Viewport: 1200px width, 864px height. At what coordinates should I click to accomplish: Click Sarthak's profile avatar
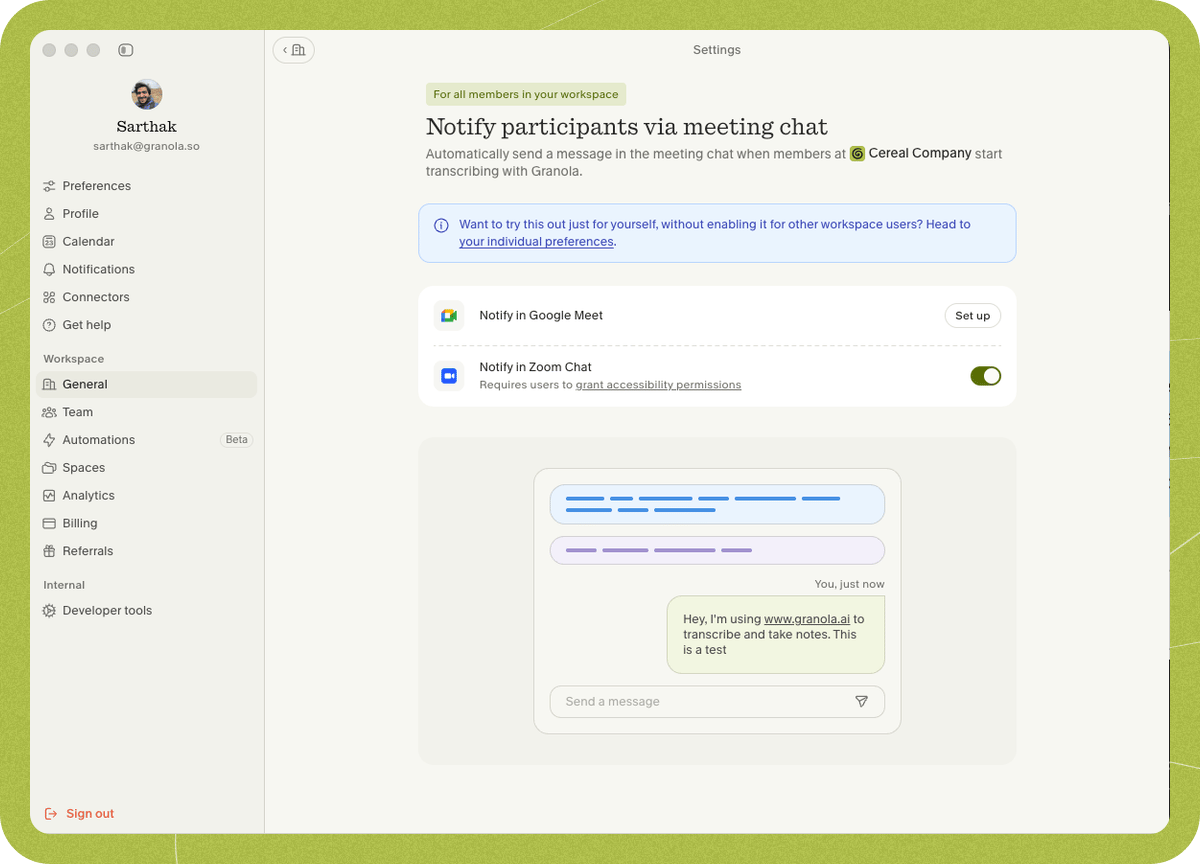pyautogui.click(x=147, y=95)
